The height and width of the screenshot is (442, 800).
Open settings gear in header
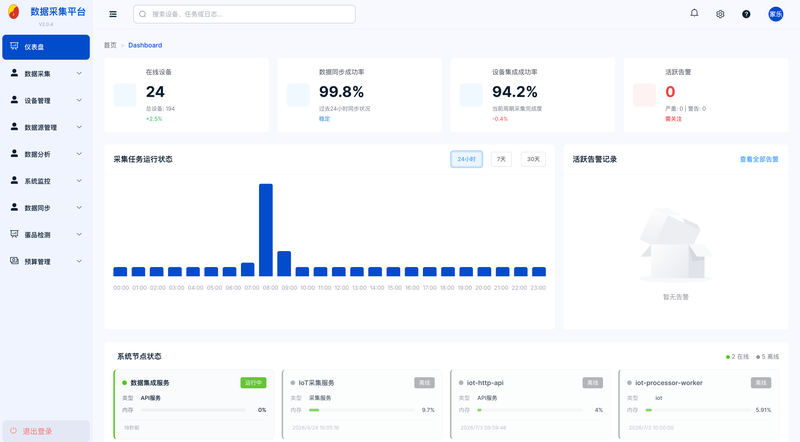[x=720, y=14]
